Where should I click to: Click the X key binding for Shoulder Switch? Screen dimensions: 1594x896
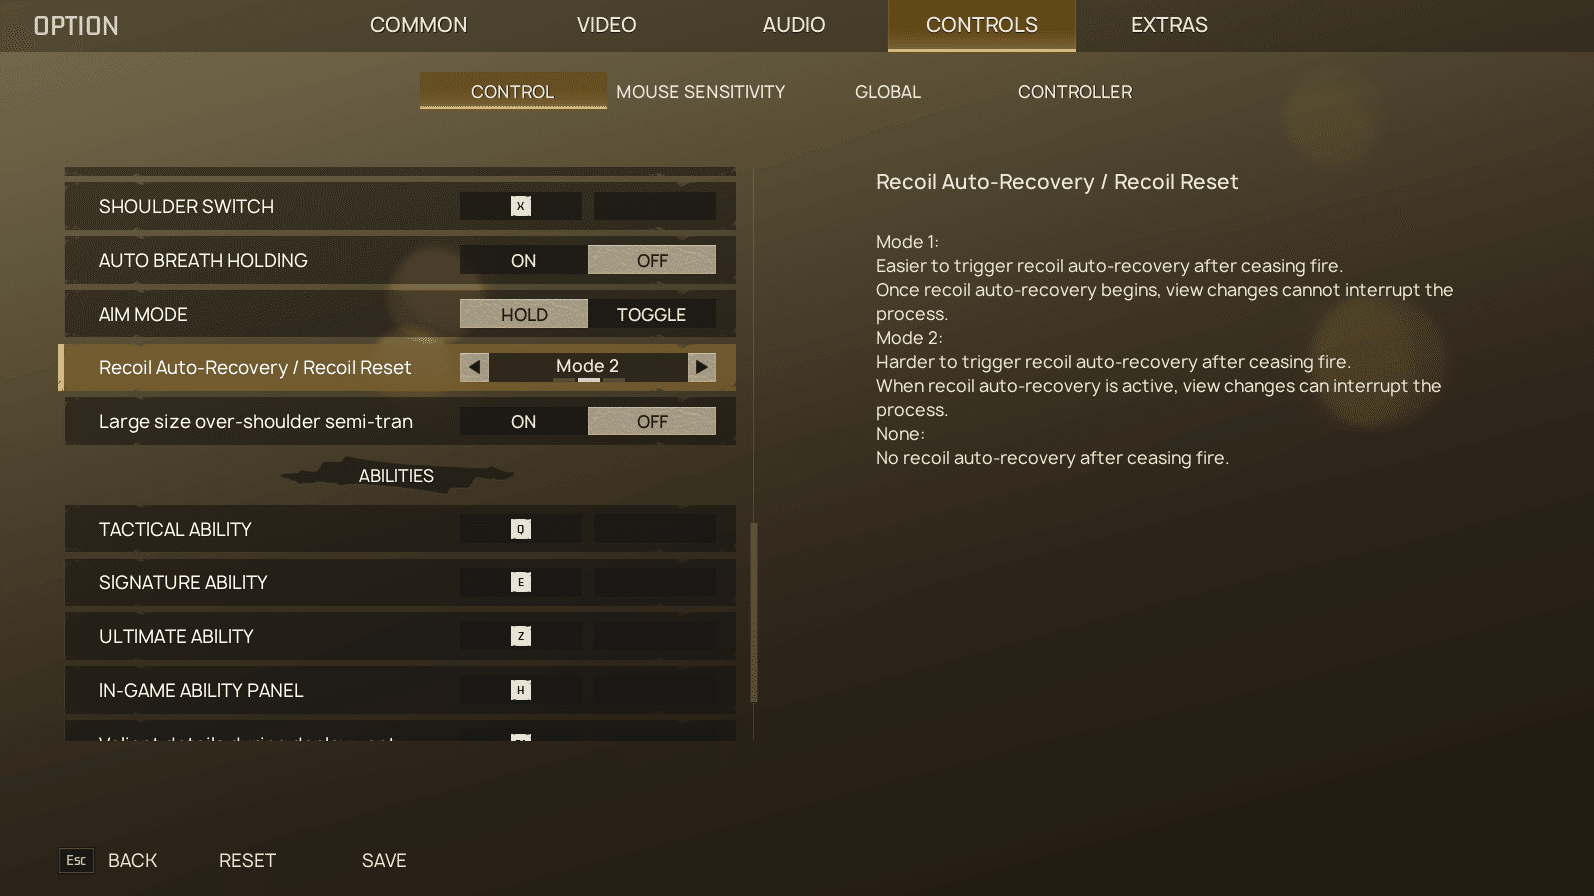coord(520,206)
